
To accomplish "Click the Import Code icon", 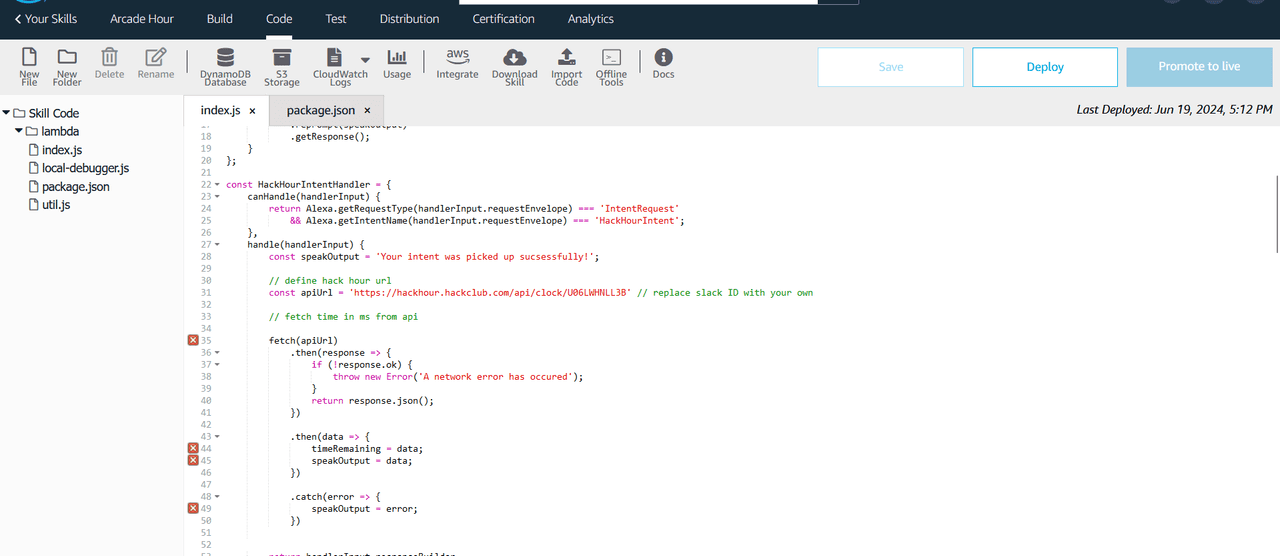I will (566, 58).
